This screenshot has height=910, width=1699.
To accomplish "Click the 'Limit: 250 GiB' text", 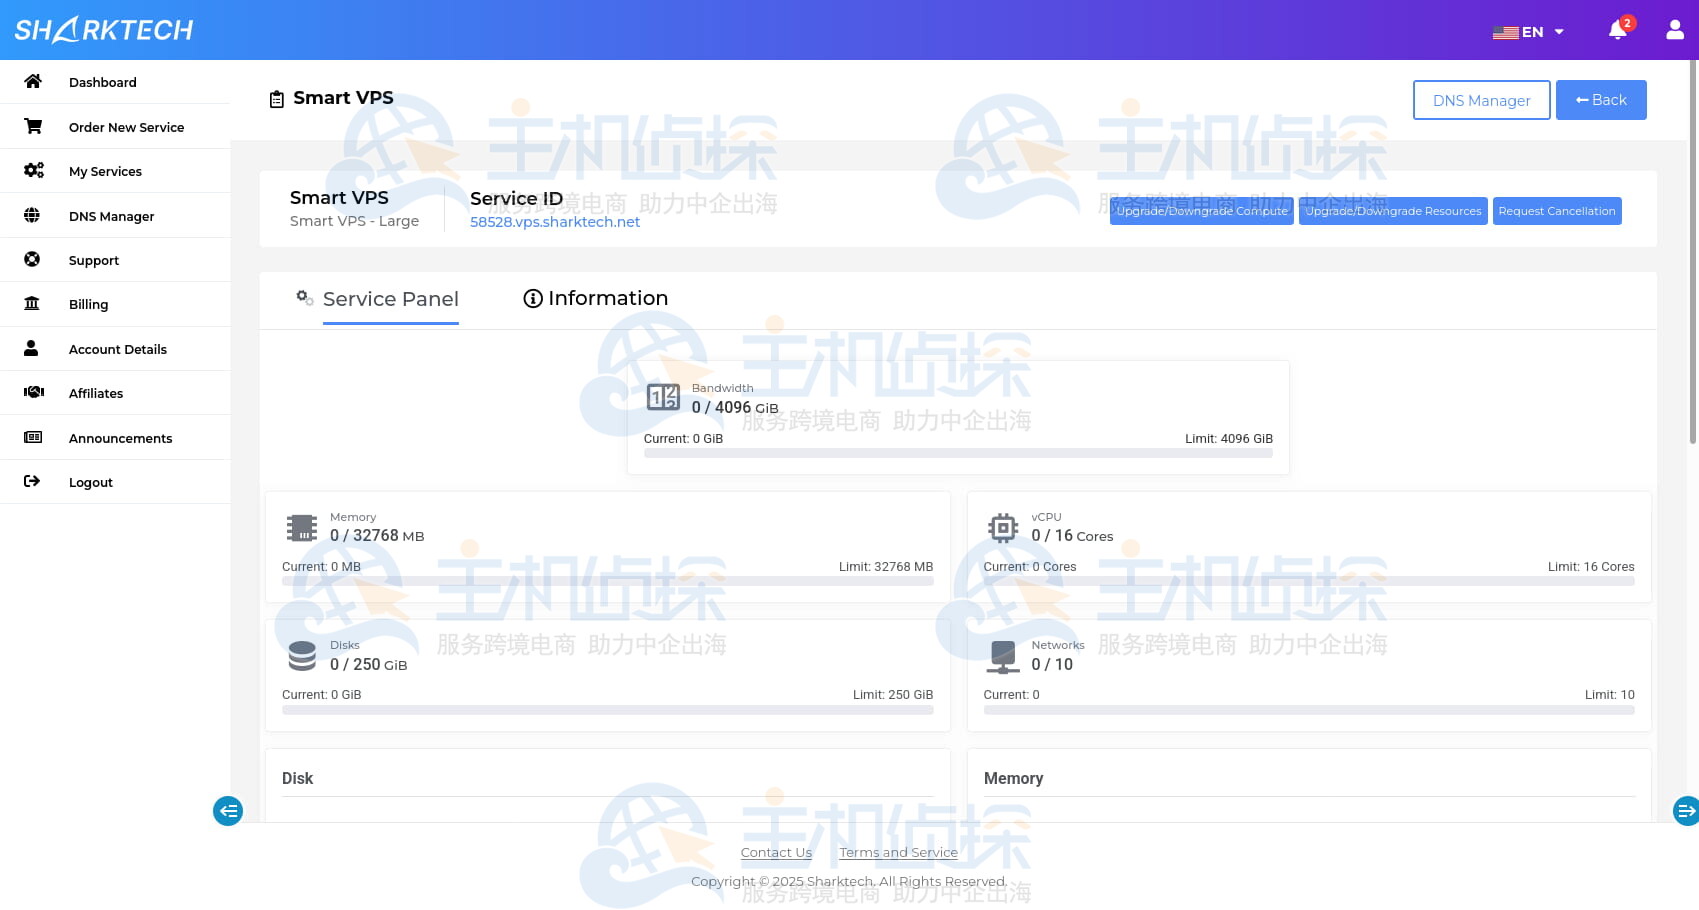I will (893, 695).
